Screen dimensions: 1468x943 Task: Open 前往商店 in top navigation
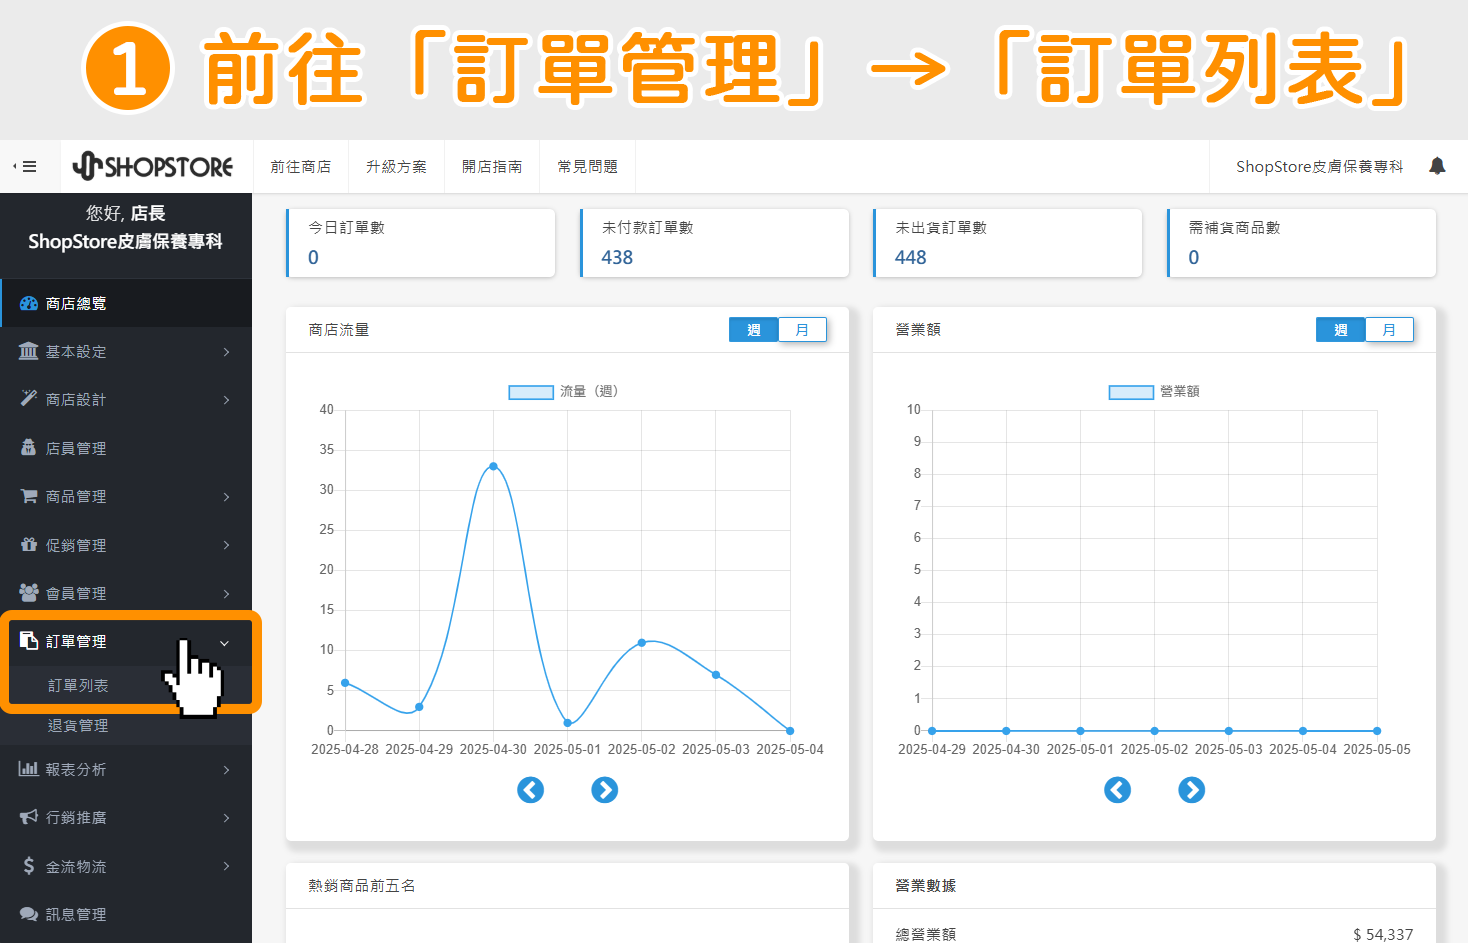(301, 167)
